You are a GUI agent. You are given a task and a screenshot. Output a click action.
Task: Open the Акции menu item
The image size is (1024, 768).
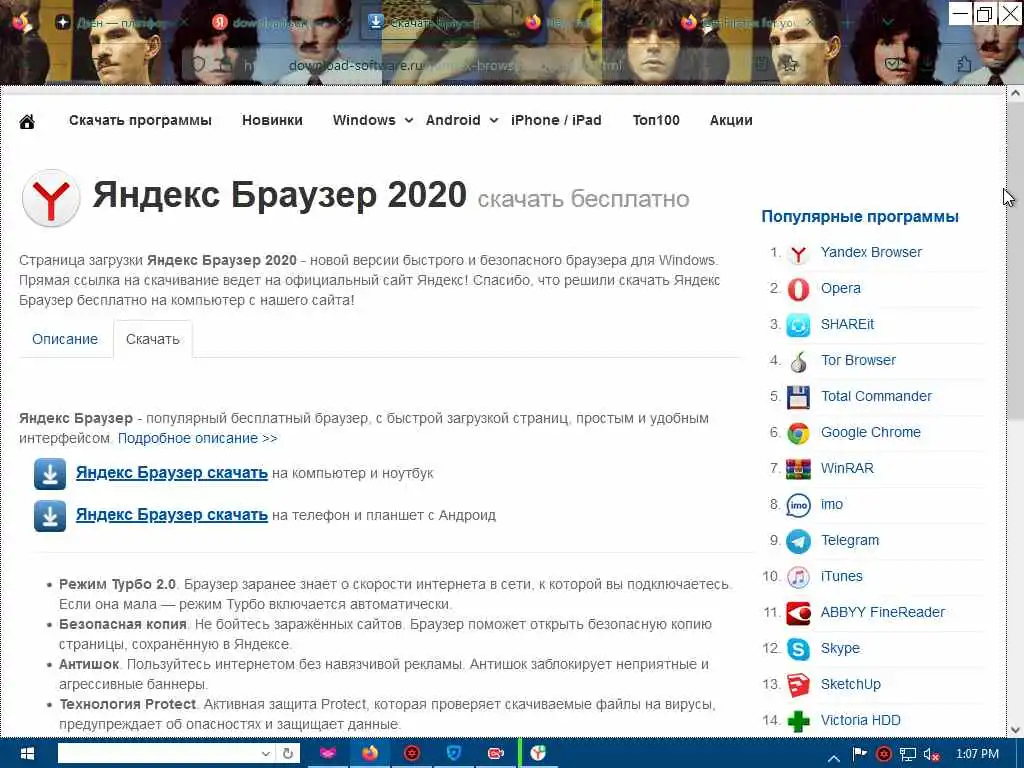[731, 120]
